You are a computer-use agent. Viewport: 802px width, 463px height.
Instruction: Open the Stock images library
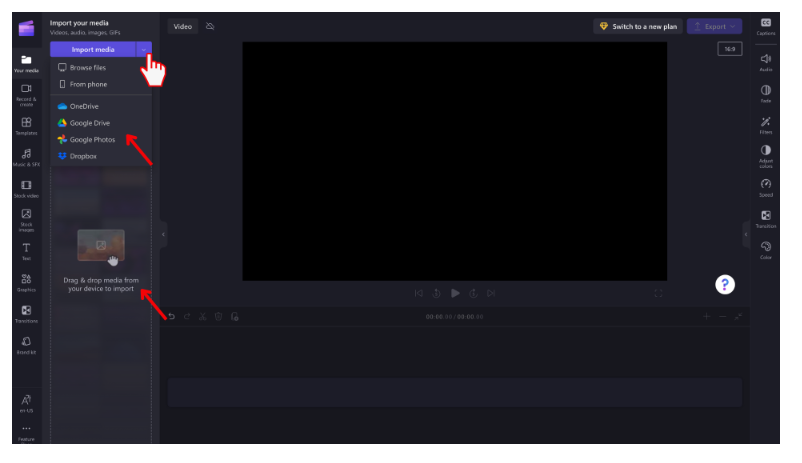[26, 220]
